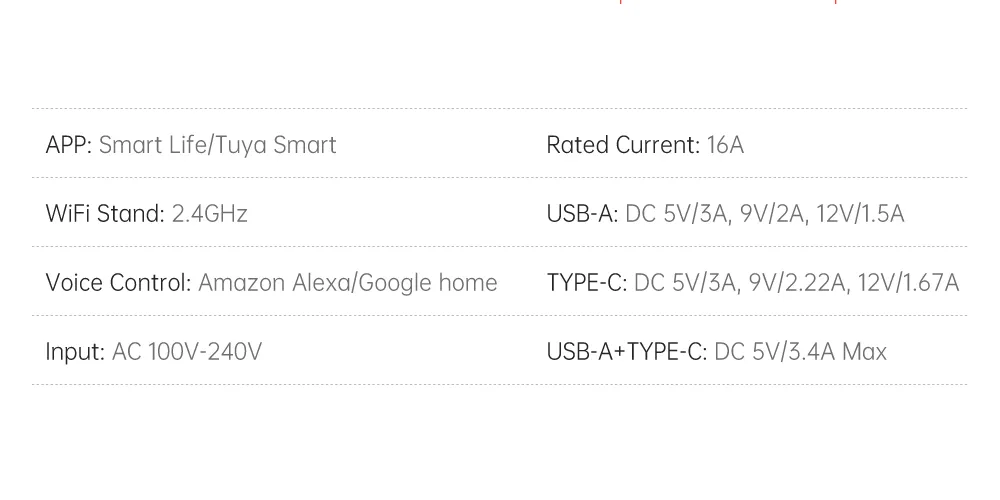
Task: Select the 16A rated current value
Action: coord(725,145)
